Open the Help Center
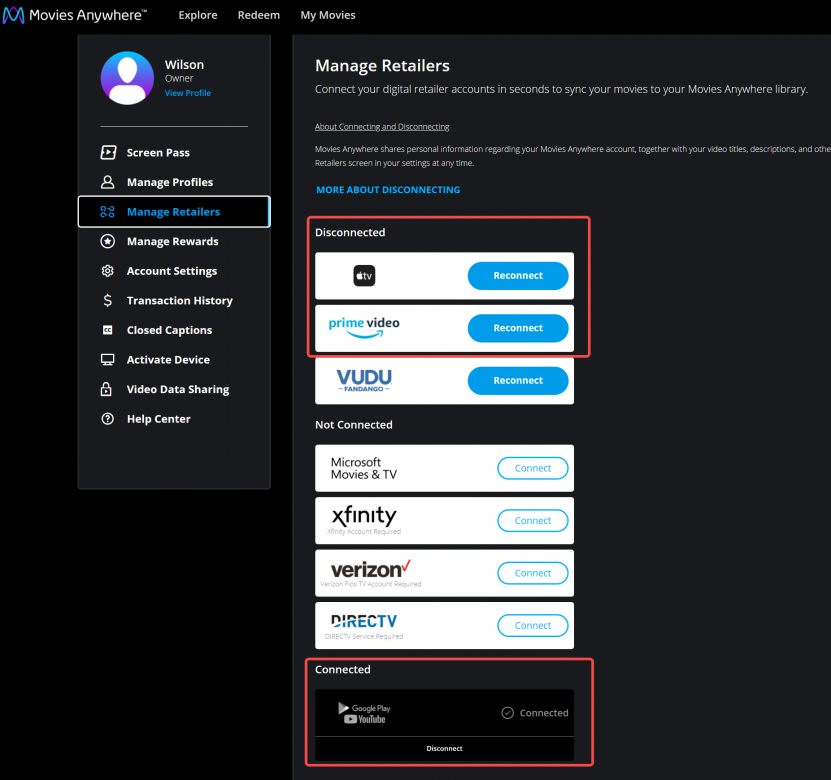Image resolution: width=831 pixels, height=780 pixels. pos(158,419)
